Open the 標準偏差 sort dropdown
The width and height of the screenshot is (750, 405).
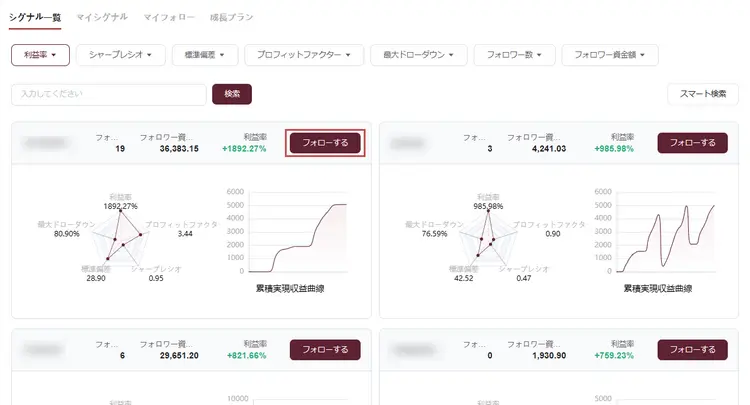tap(205, 55)
